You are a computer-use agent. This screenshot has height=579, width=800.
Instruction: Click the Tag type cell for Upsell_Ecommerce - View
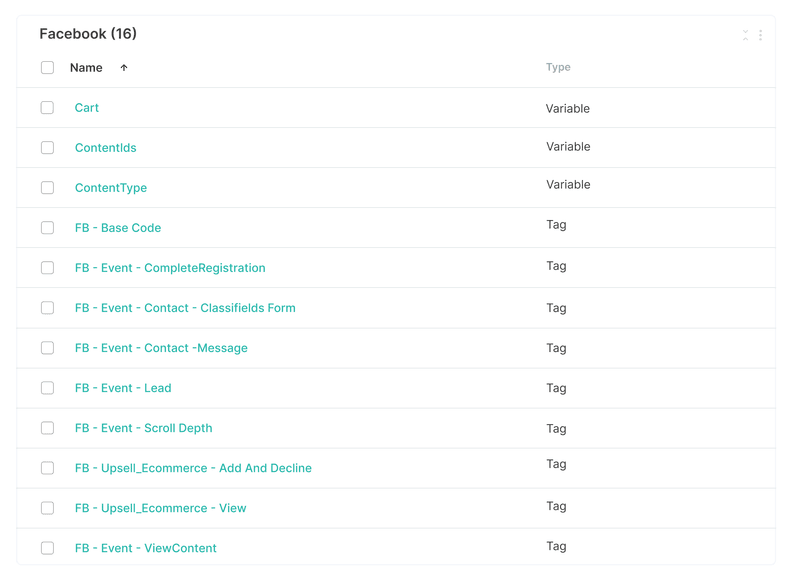point(557,507)
